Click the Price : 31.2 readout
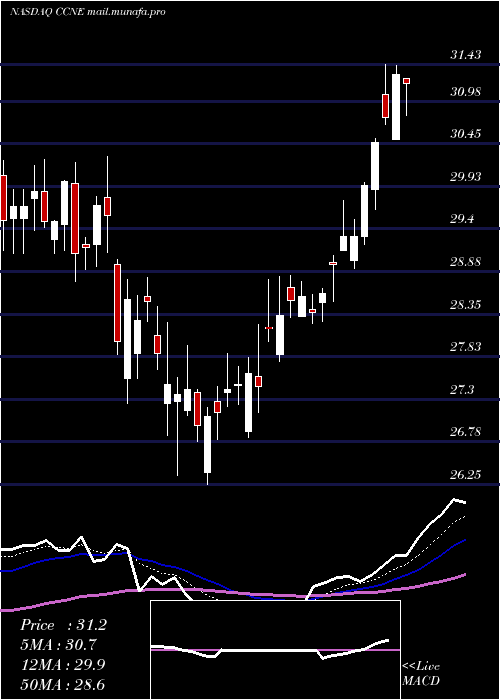Image resolution: width=500 pixels, height=700 pixels. tap(63, 625)
